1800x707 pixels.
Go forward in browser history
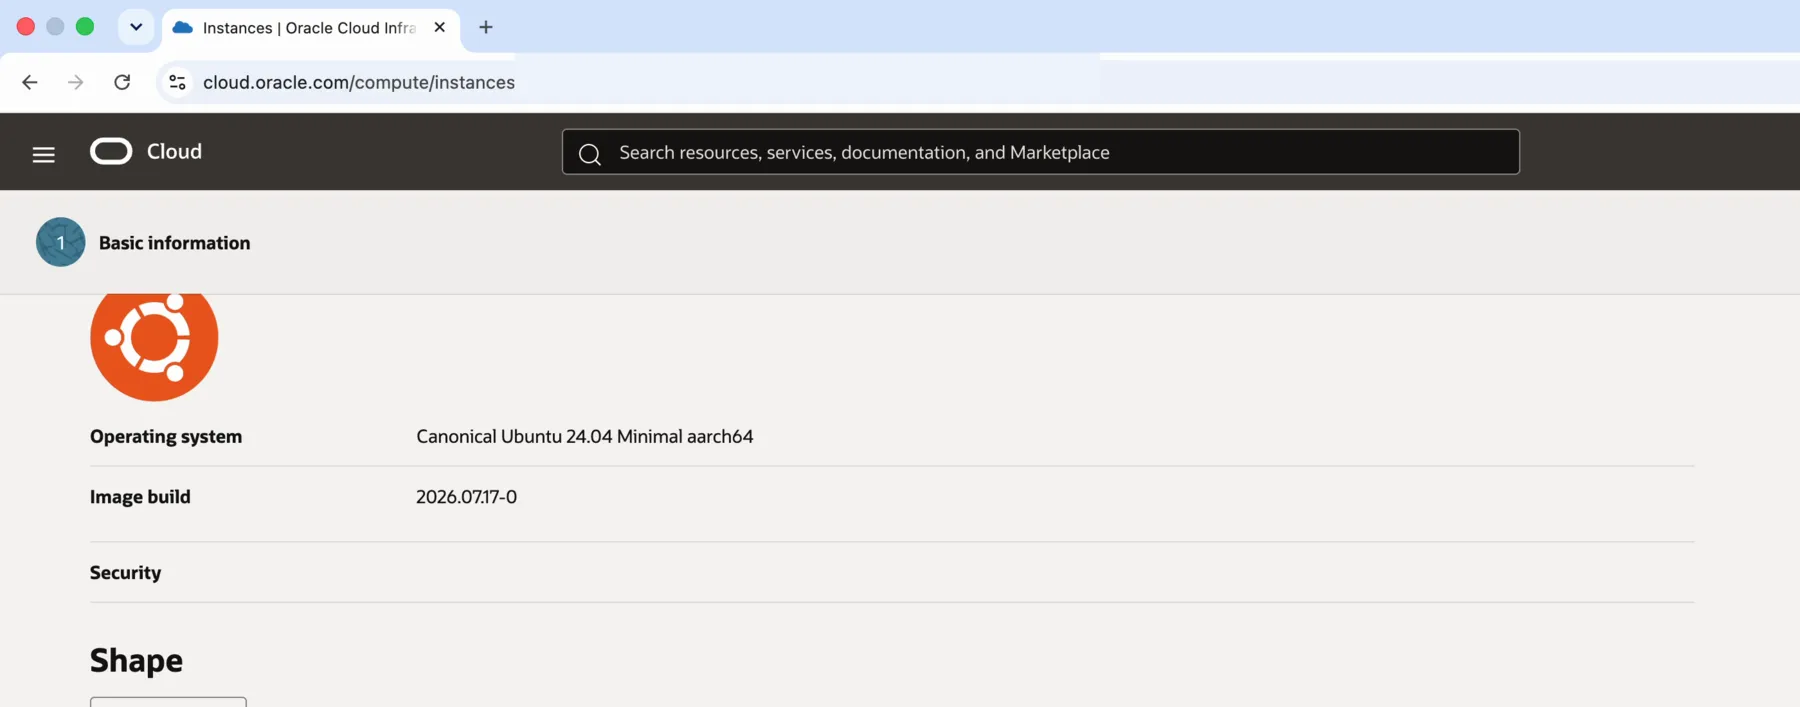click(x=75, y=82)
